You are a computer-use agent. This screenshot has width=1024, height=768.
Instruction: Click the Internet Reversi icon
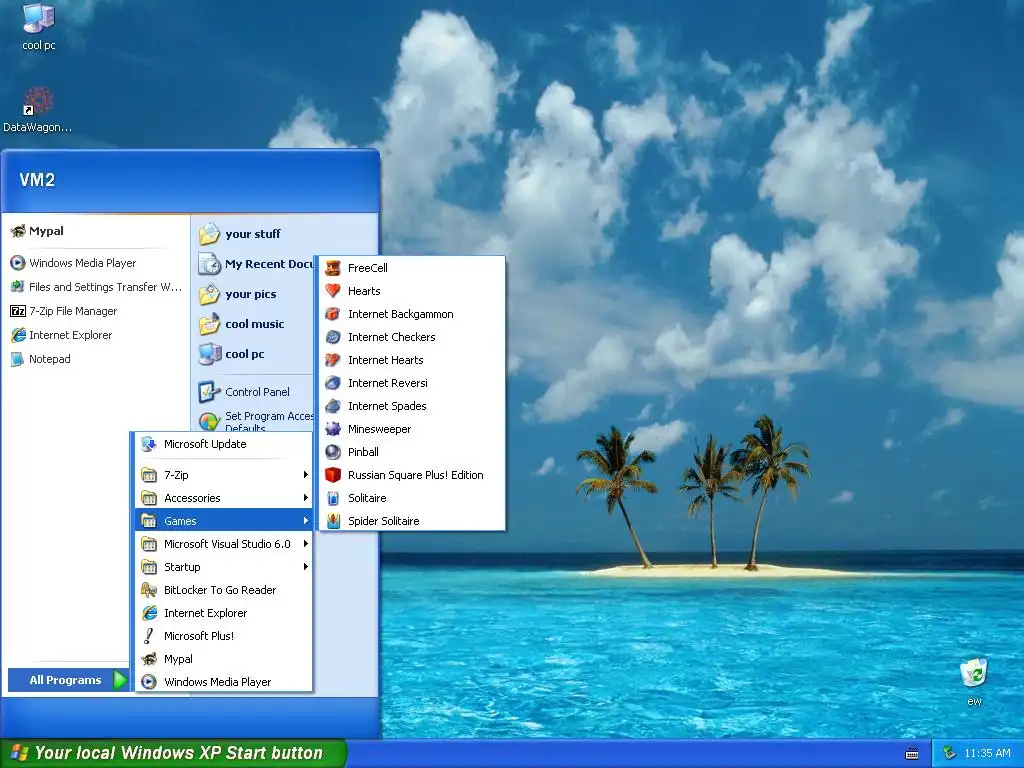point(333,383)
